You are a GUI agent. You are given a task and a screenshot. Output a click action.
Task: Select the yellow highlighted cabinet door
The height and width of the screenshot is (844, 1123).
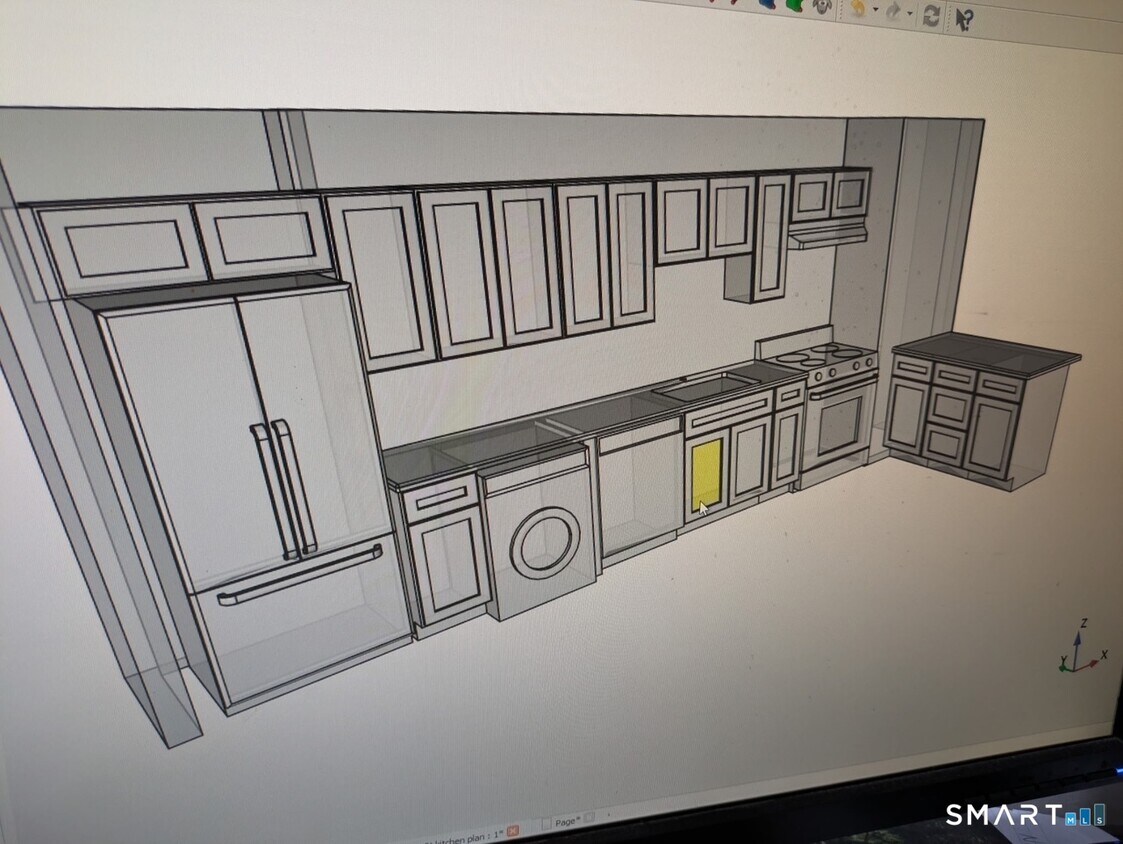(x=707, y=474)
